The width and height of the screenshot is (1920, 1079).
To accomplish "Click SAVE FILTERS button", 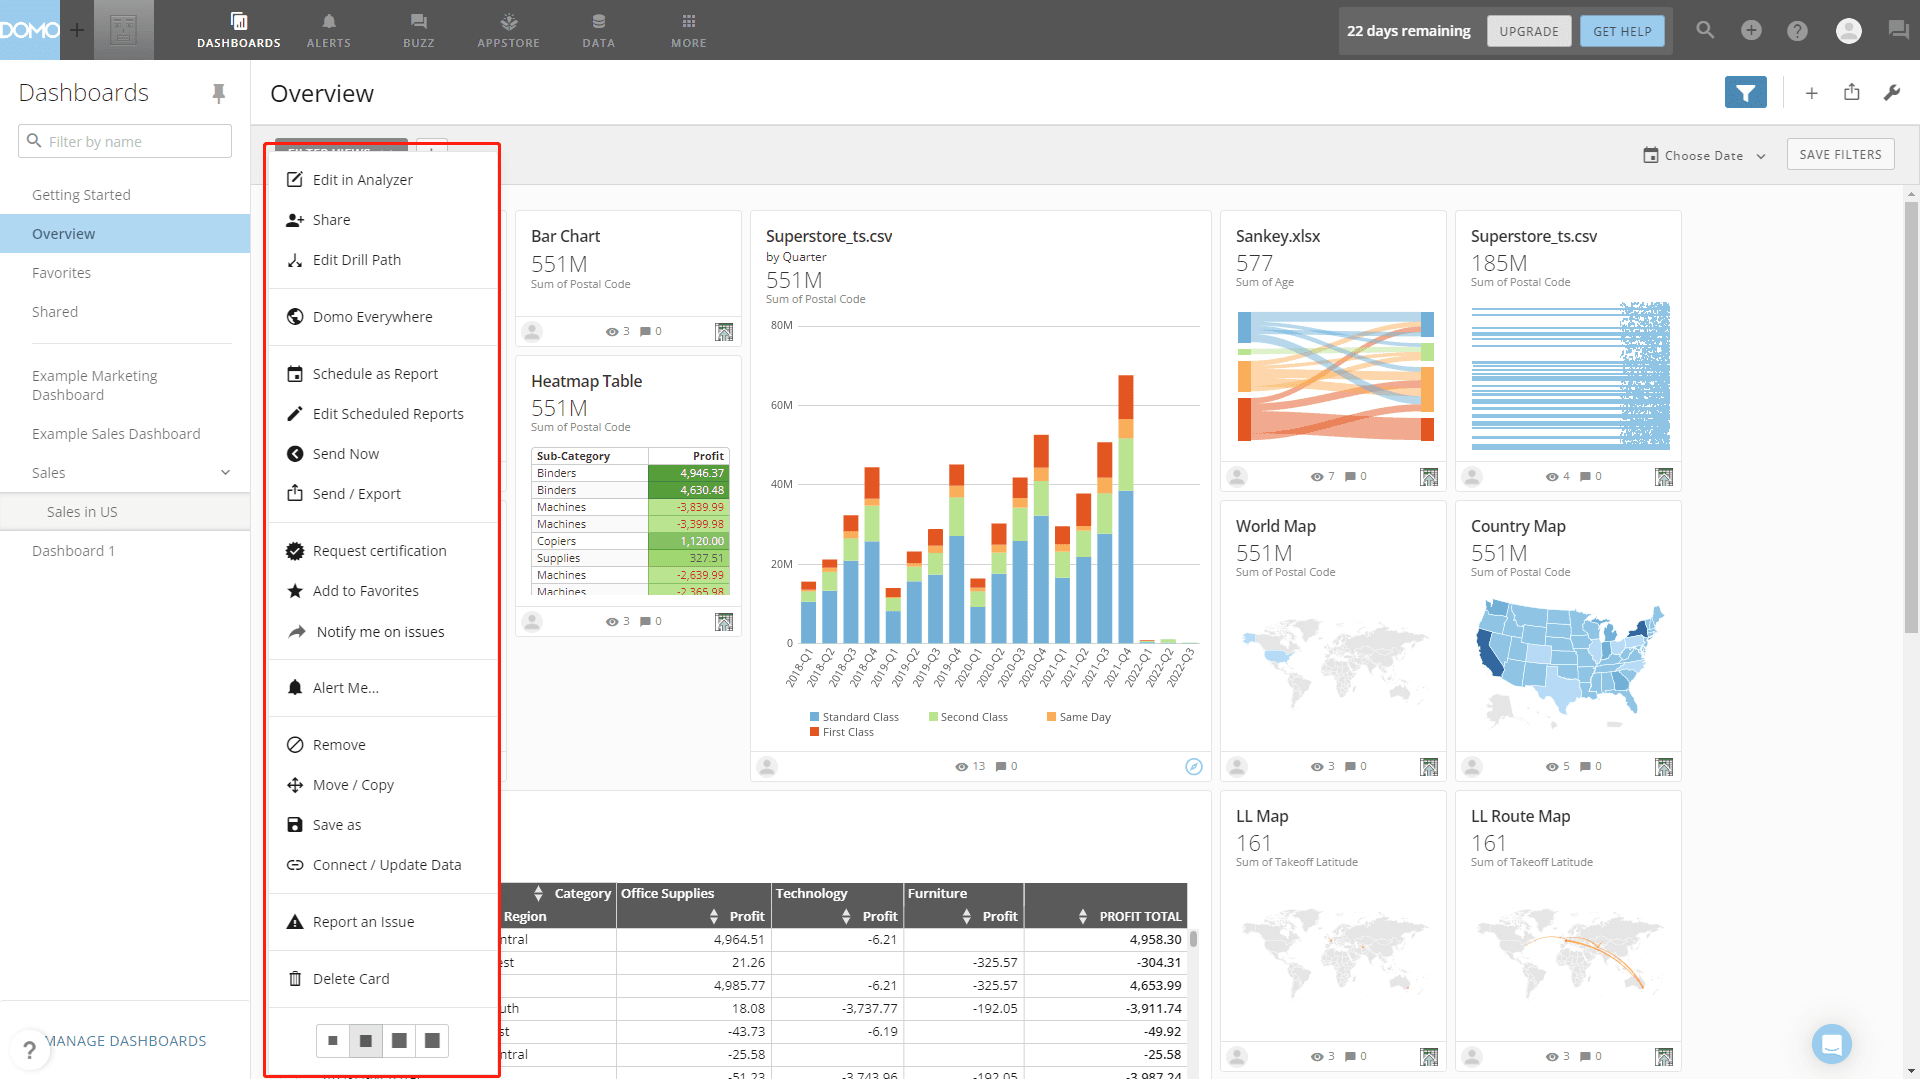I will 1840,154.
